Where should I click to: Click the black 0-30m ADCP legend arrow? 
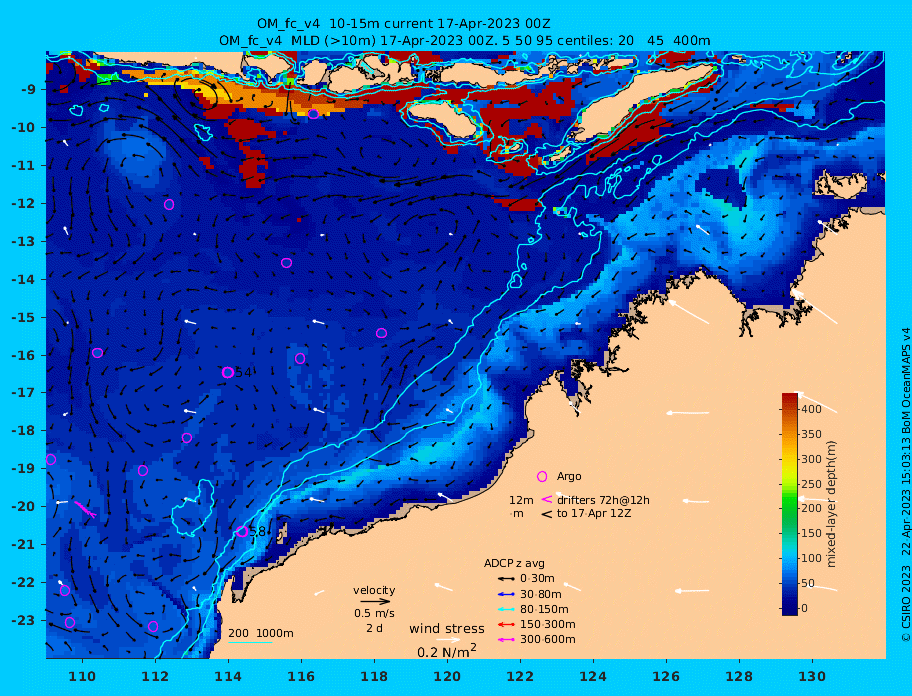tap(506, 579)
